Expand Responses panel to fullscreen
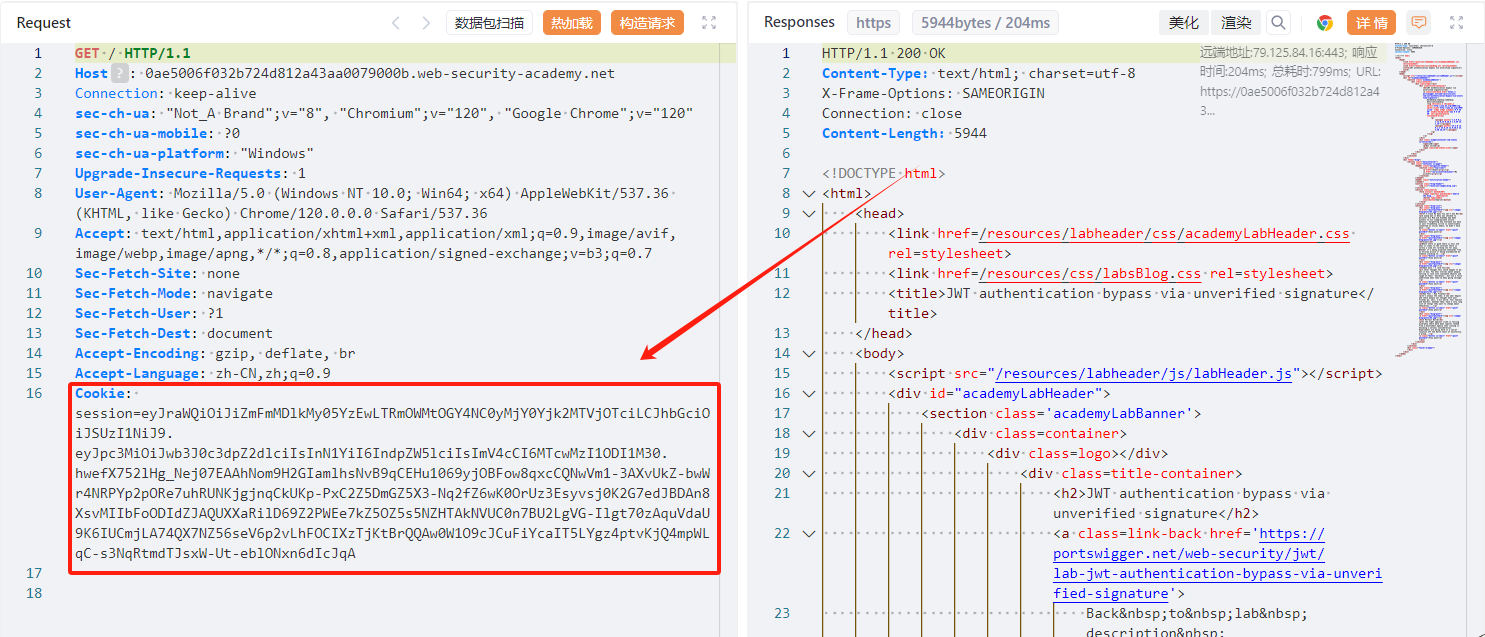Image resolution: width=1485 pixels, height=637 pixels. (1456, 23)
